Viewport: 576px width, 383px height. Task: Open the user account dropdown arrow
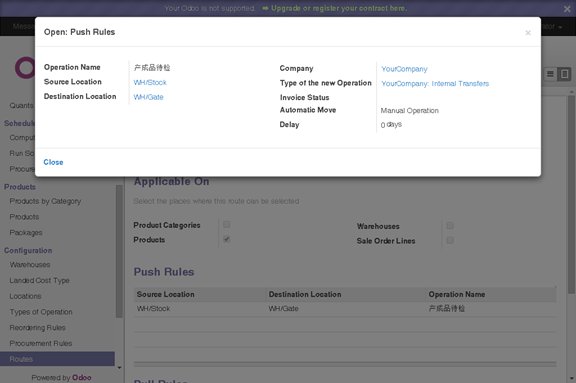tap(560, 27)
